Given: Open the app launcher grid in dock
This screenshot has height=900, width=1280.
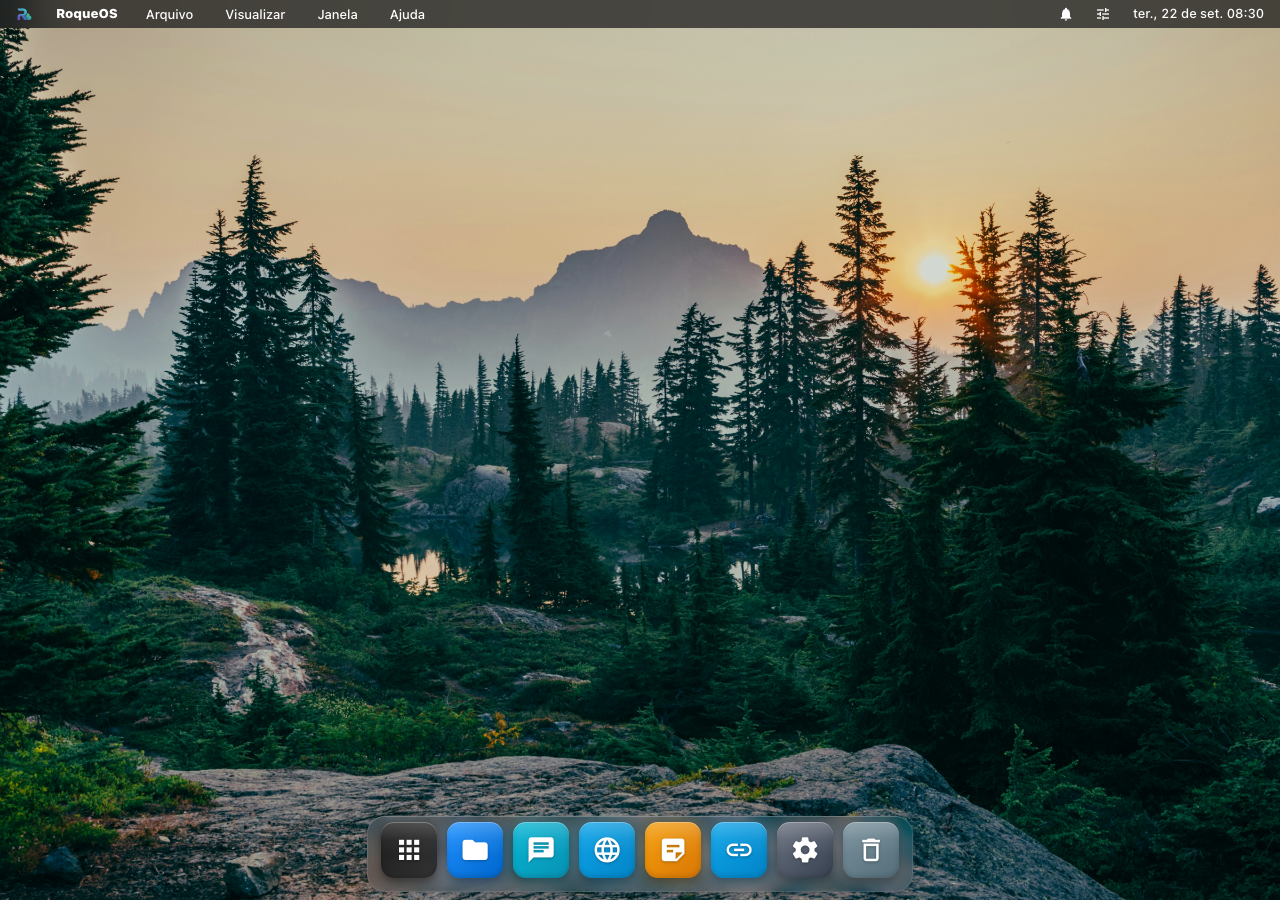Looking at the screenshot, I should [x=409, y=850].
